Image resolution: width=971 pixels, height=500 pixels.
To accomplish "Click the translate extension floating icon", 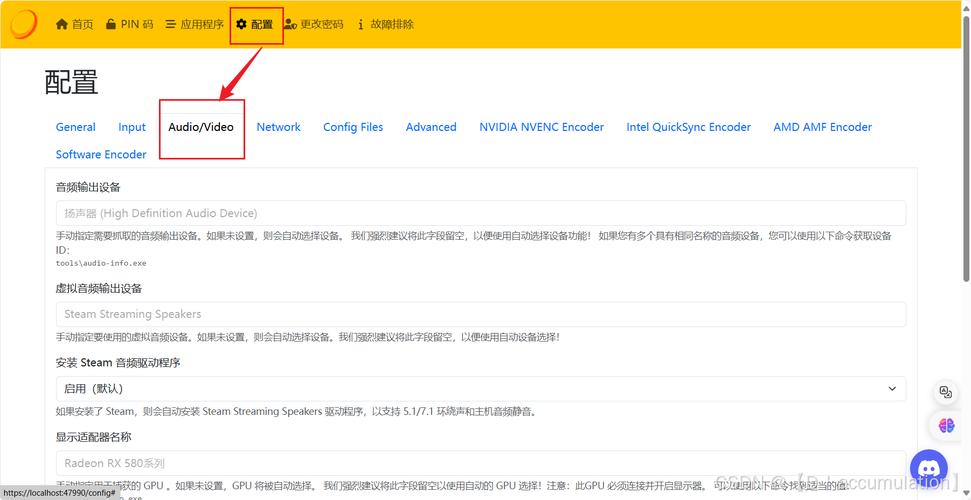I will pos(946,392).
